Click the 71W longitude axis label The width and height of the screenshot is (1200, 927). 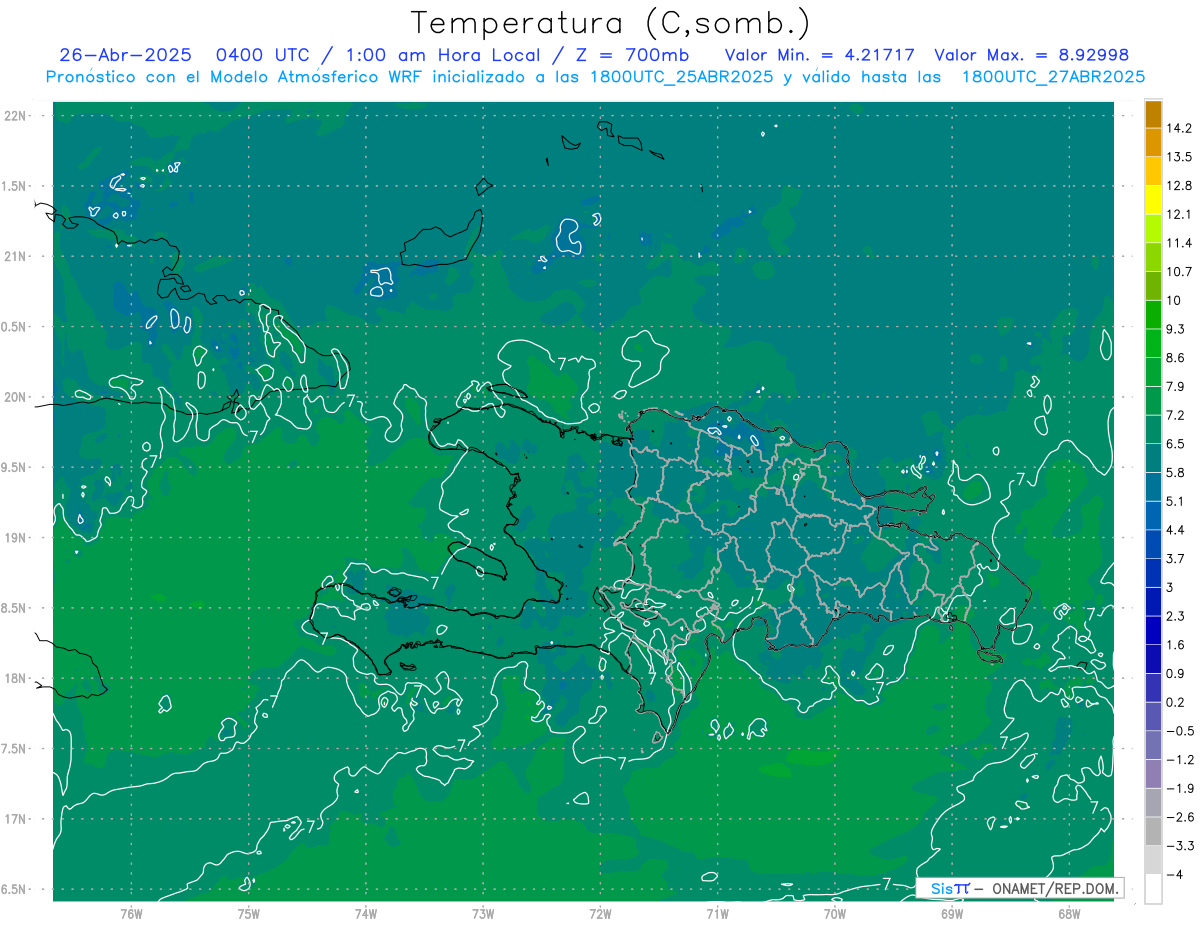coord(717,913)
